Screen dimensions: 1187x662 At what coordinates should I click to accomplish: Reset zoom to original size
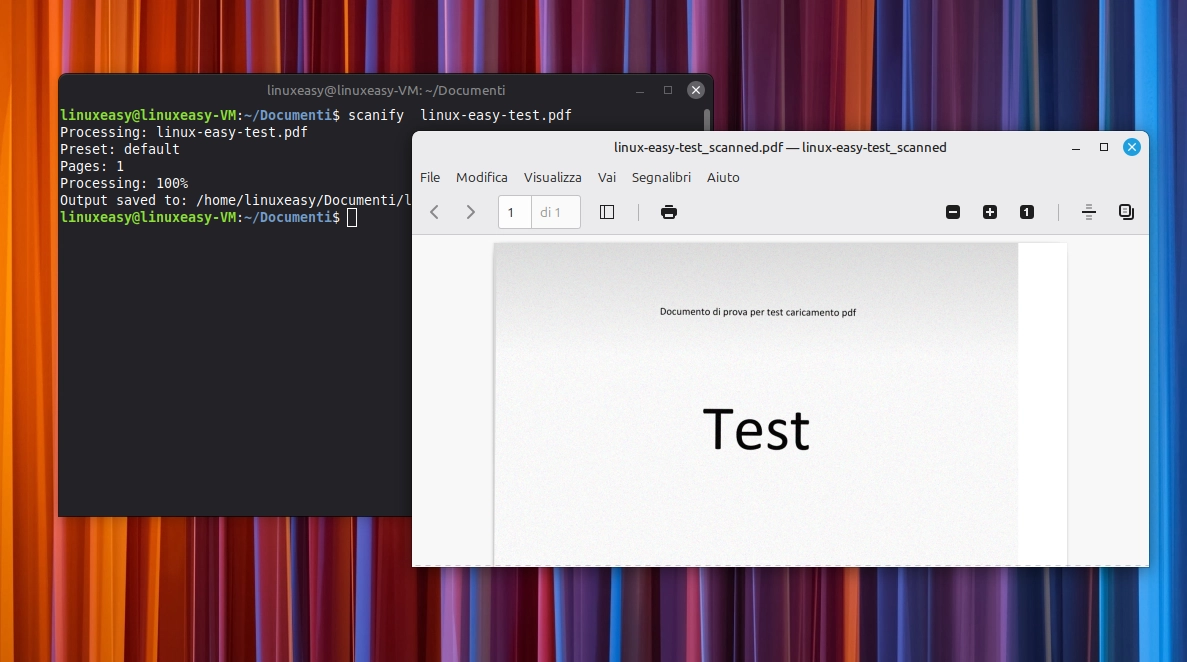coord(1027,212)
